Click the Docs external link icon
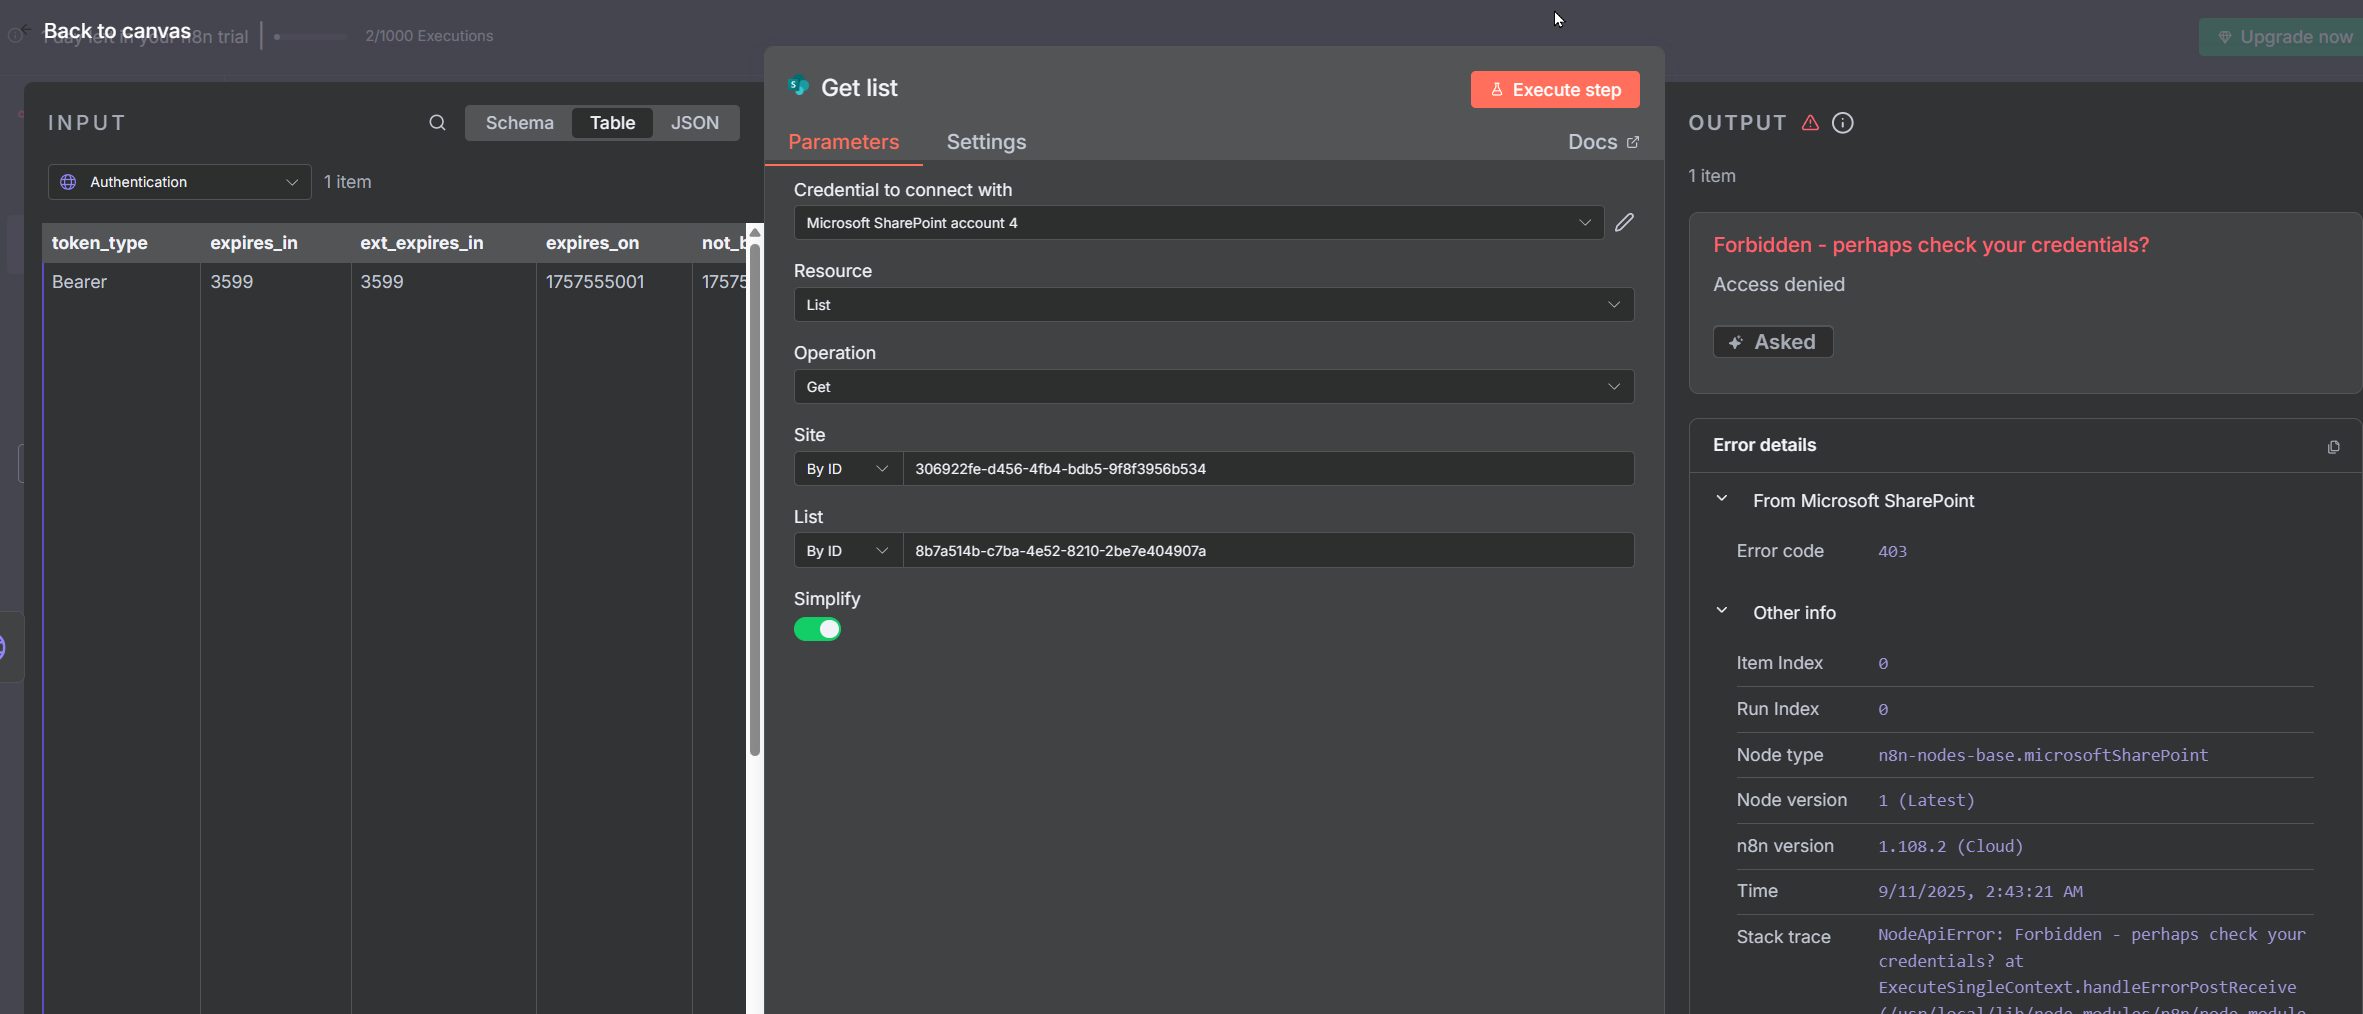 click(x=1633, y=142)
